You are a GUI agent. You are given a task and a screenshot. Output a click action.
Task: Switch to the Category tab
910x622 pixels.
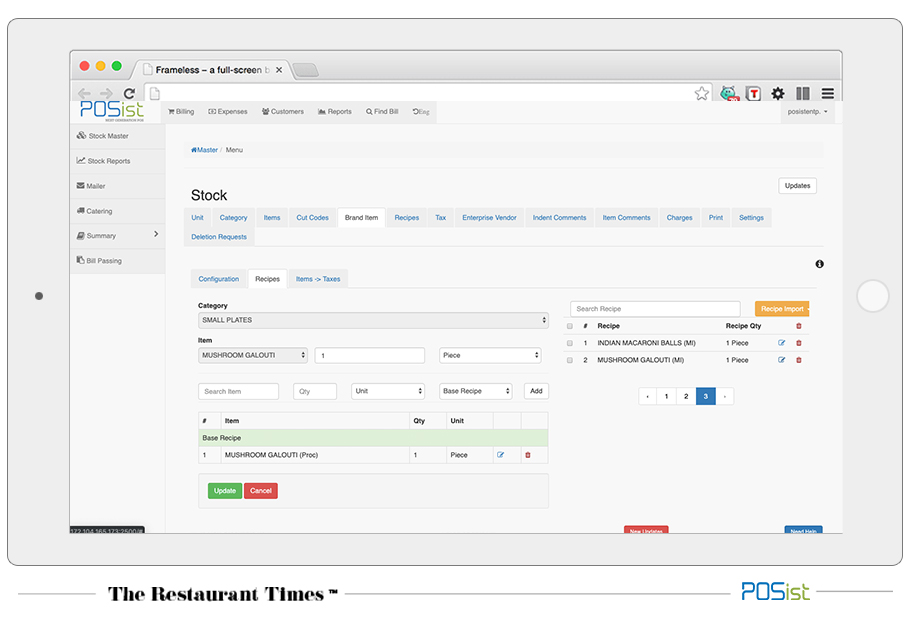pos(233,218)
